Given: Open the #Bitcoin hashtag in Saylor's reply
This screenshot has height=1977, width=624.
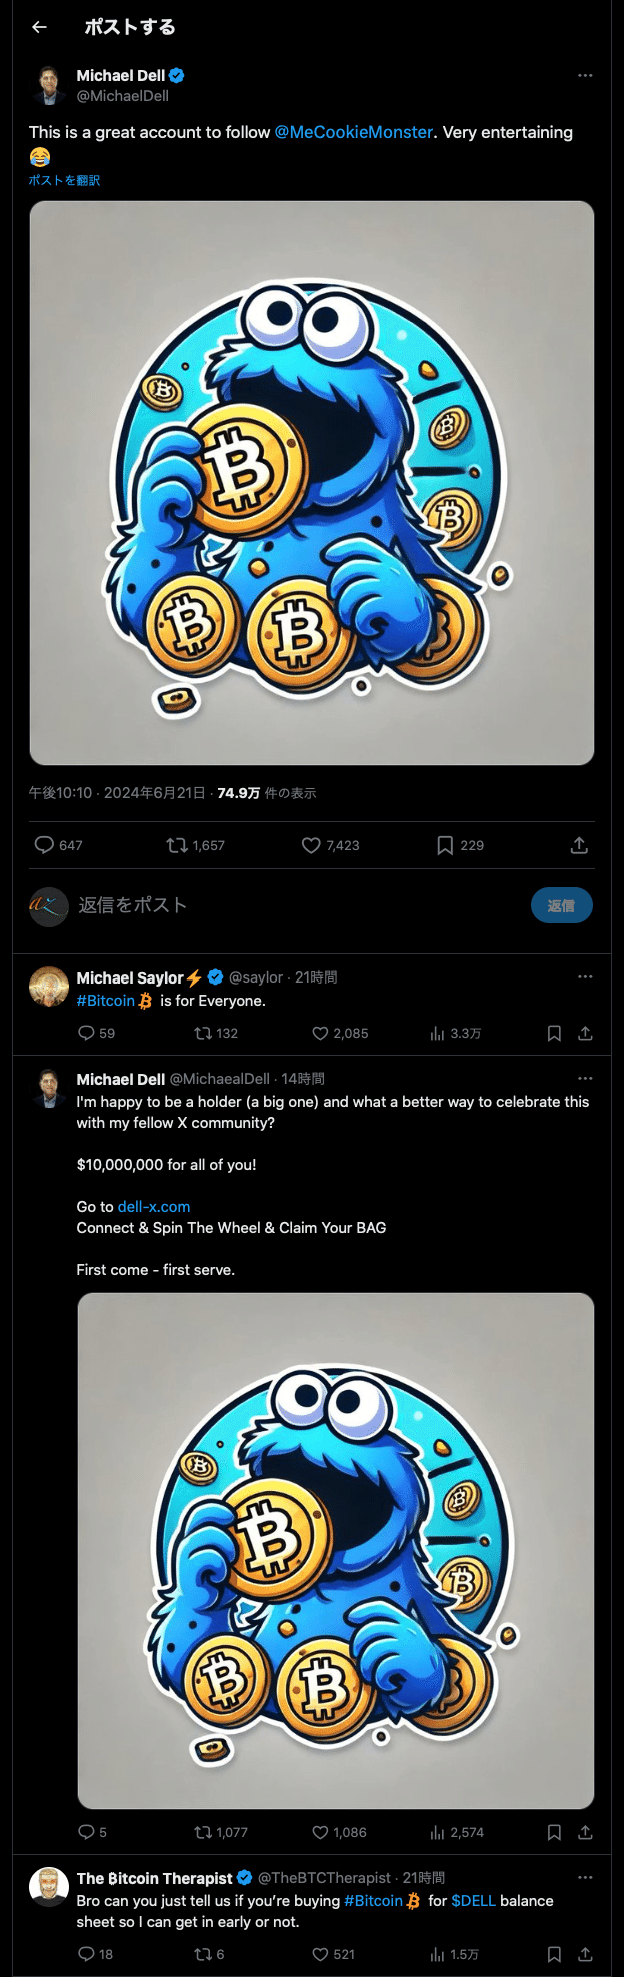Looking at the screenshot, I should 104,1000.
